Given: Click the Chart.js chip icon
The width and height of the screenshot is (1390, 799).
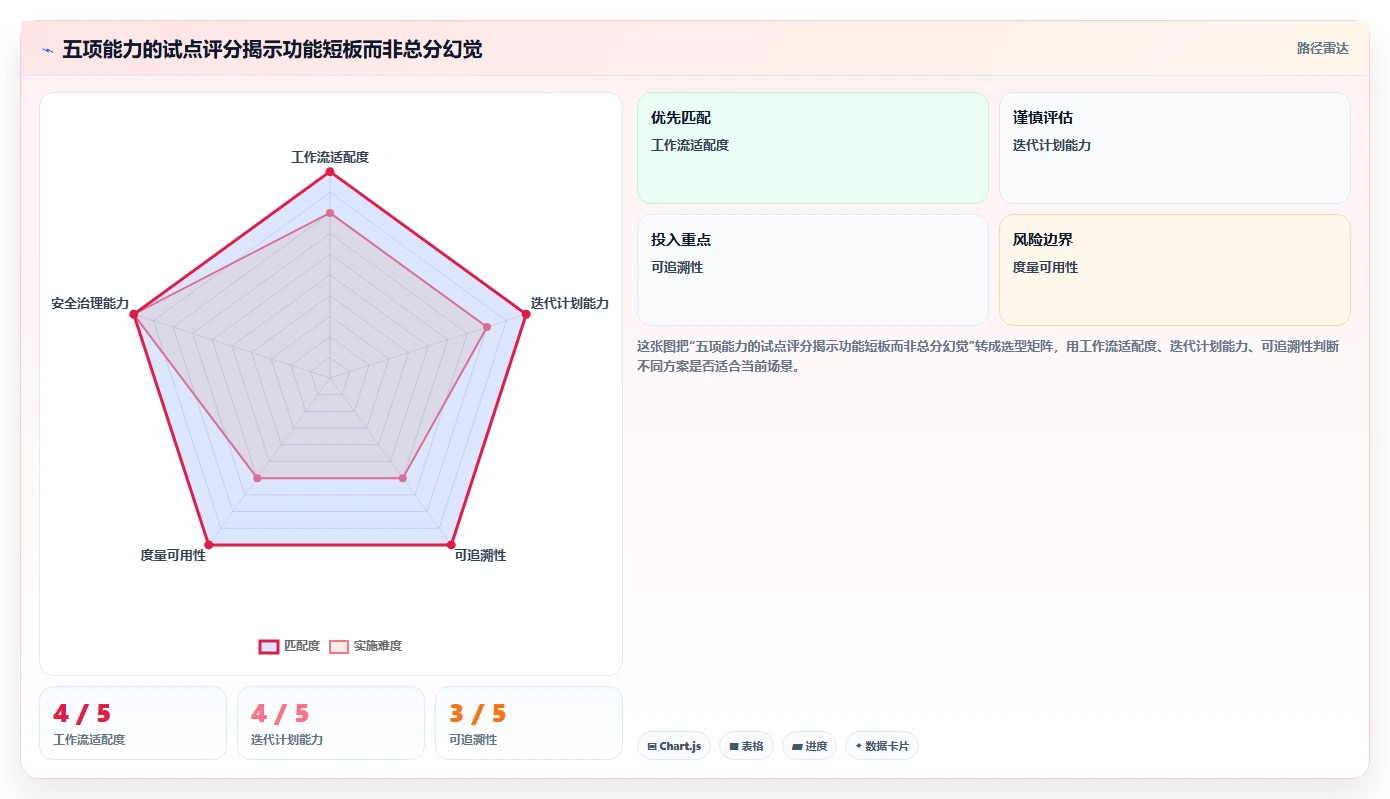Looking at the screenshot, I should coord(652,746).
